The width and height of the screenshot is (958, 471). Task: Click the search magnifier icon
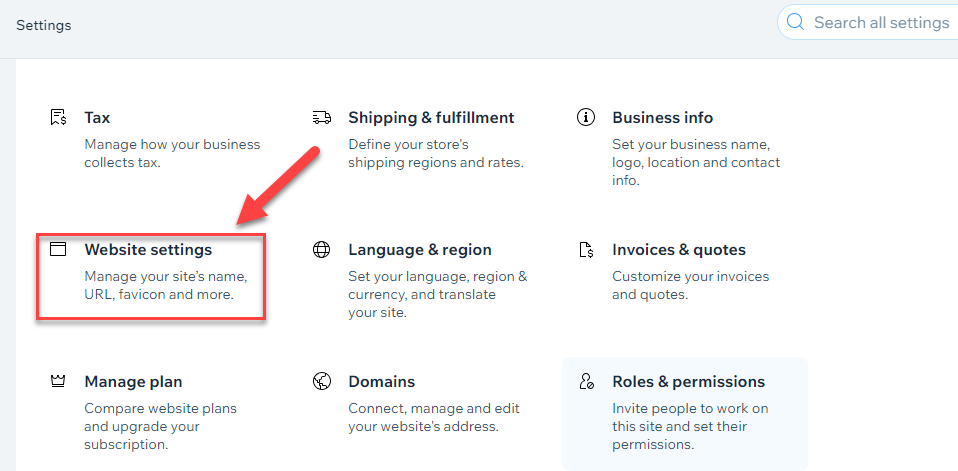795,23
